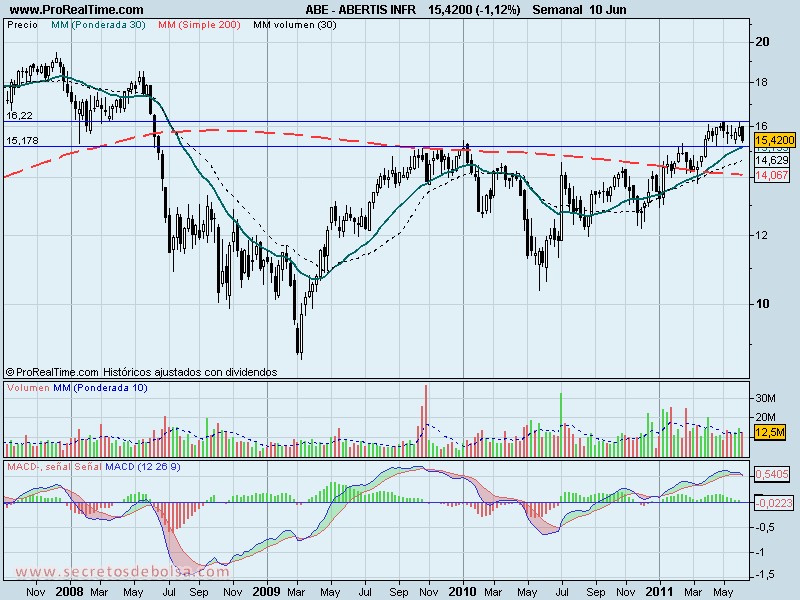Click the red 14,067 moving average tag

(x=772, y=175)
